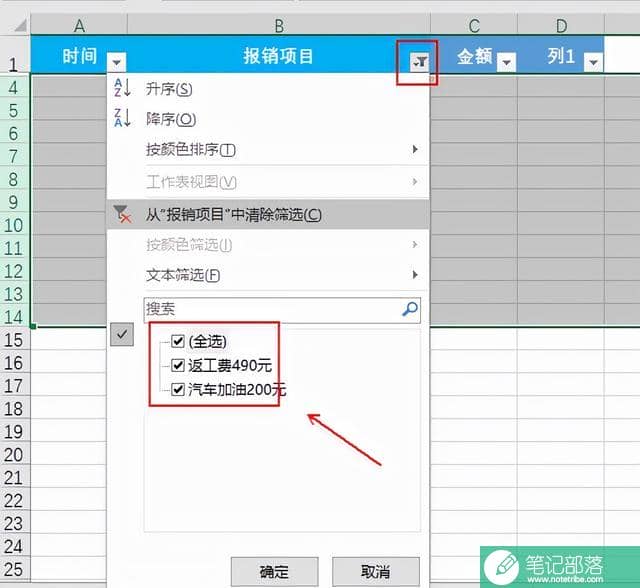Expand the 工作表视图 submenu arrow
This screenshot has height=588, width=640.
point(415,182)
